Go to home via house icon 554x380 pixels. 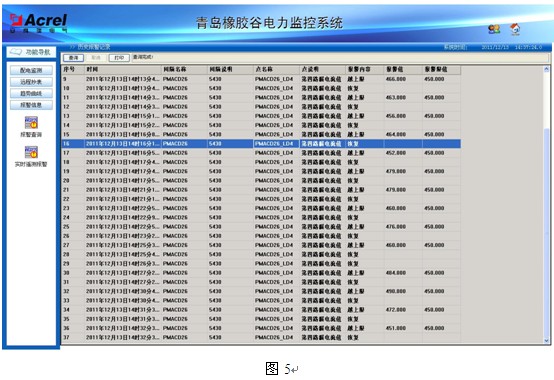point(515,29)
